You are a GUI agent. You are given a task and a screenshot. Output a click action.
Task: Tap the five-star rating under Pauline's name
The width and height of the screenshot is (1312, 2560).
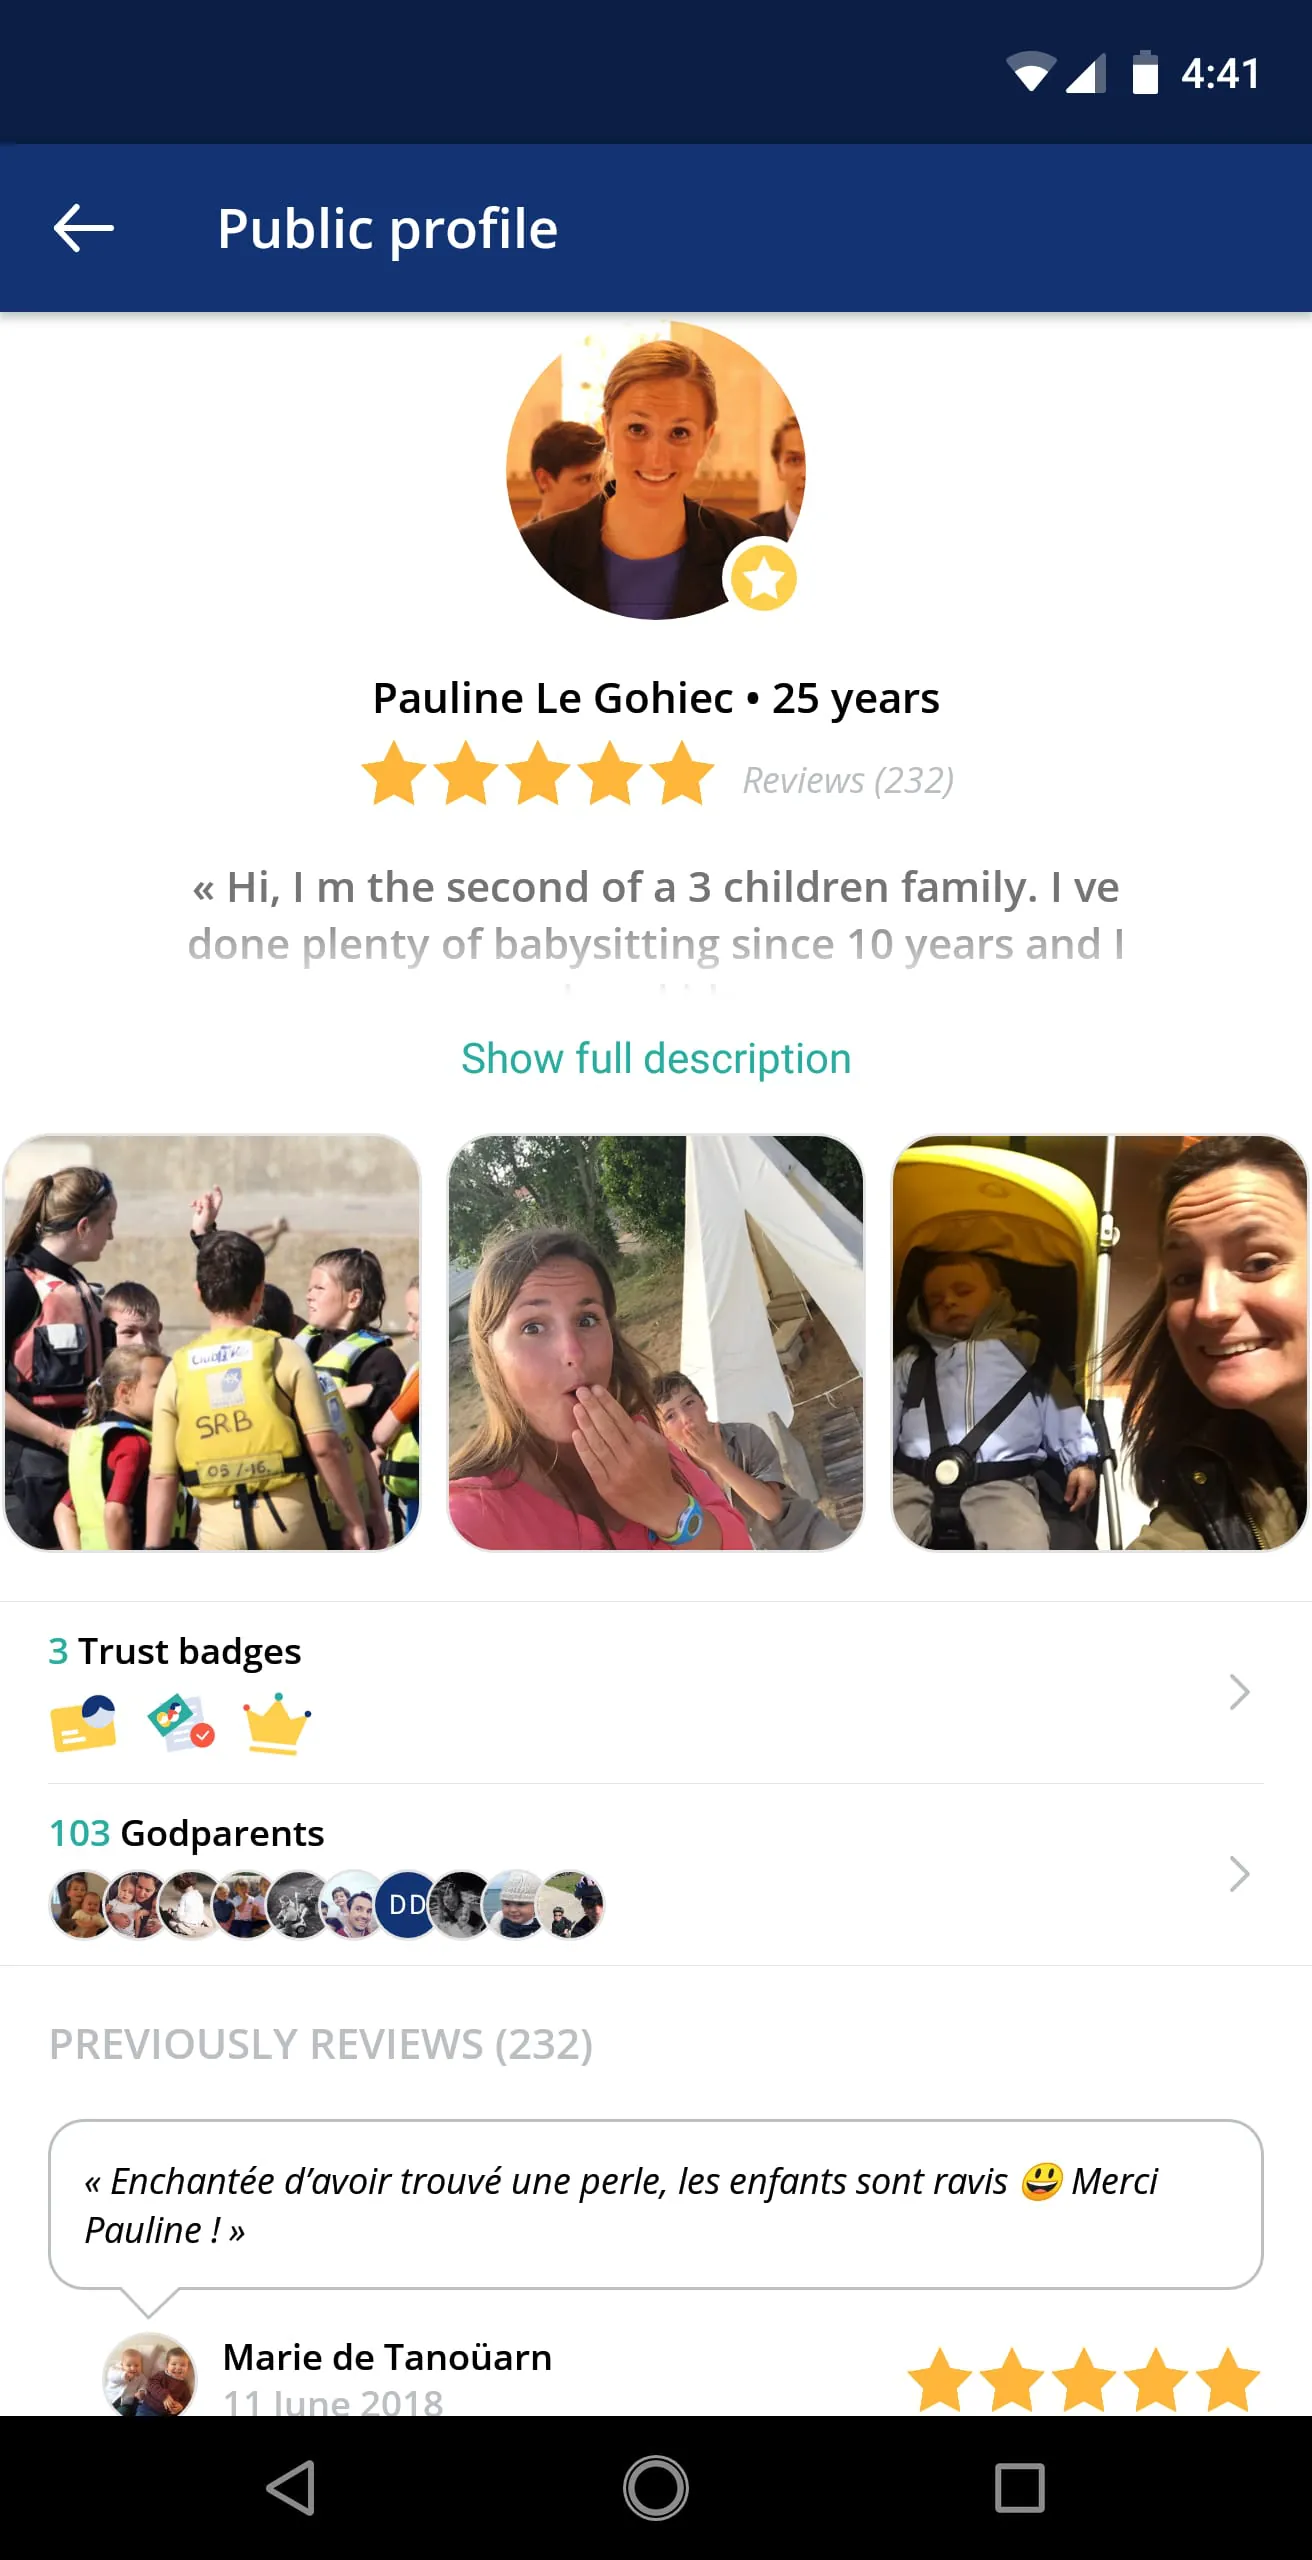pos(538,774)
